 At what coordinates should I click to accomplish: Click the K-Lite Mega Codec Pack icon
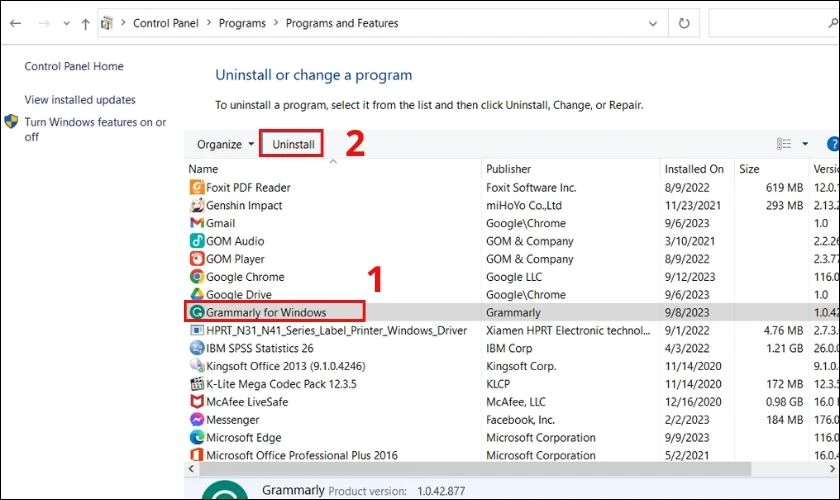point(197,384)
